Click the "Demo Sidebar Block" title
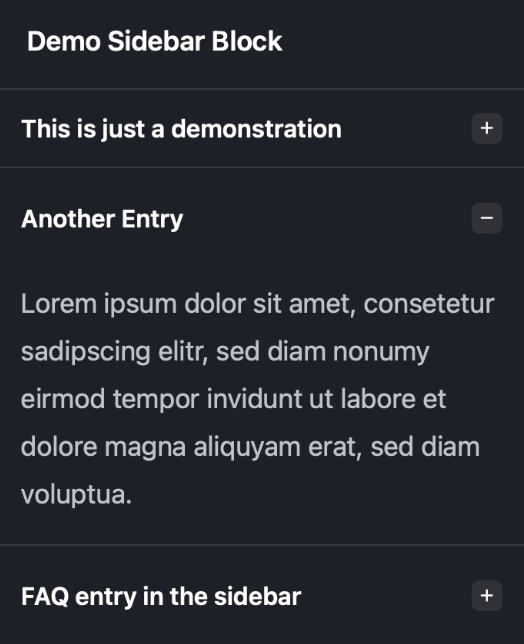Screen dimensions: 524x644 click(x=154, y=41)
